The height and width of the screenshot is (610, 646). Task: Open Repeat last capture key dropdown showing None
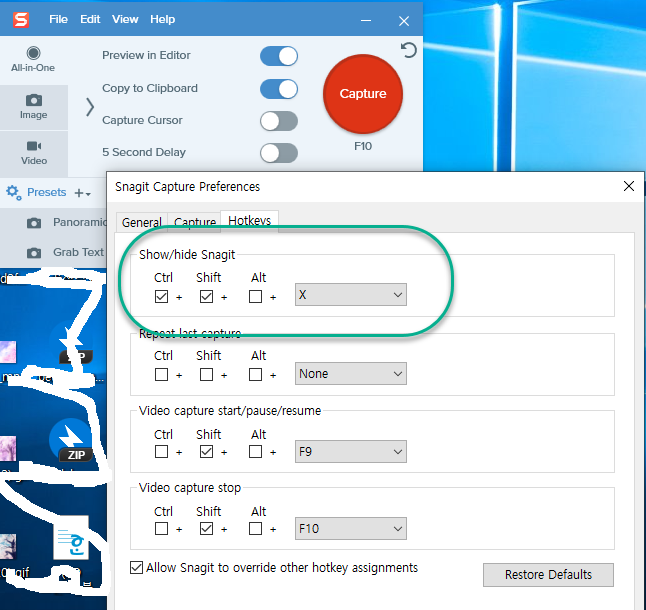pos(351,374)
